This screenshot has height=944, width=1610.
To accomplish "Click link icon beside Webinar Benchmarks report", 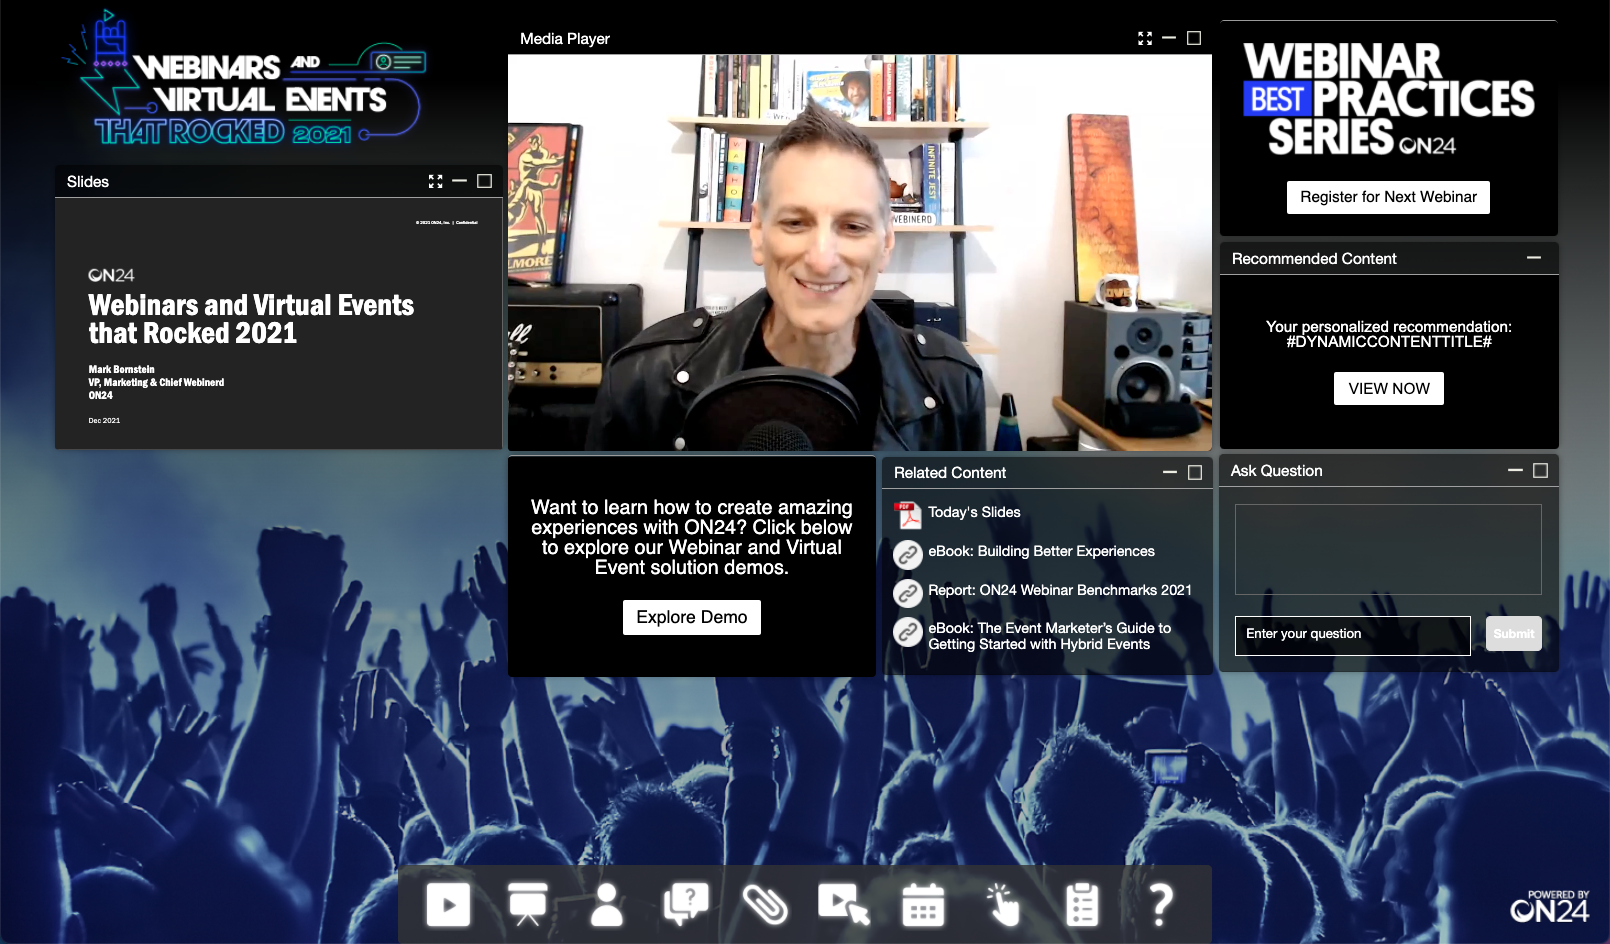I will [x=908, y=593].
